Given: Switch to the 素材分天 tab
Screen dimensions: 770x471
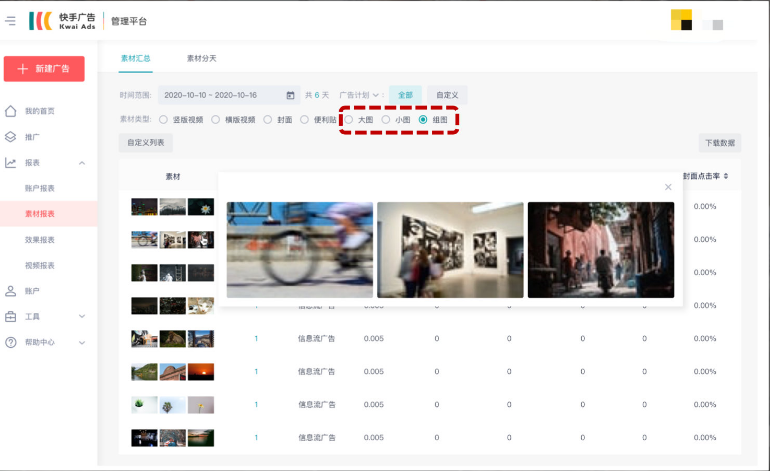Looking at the screenshot, I should (x=201, y=58).
